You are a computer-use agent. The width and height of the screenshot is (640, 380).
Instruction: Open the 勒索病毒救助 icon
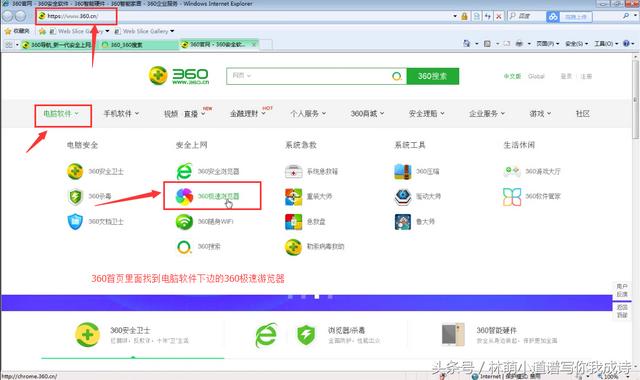pos(293,247)
